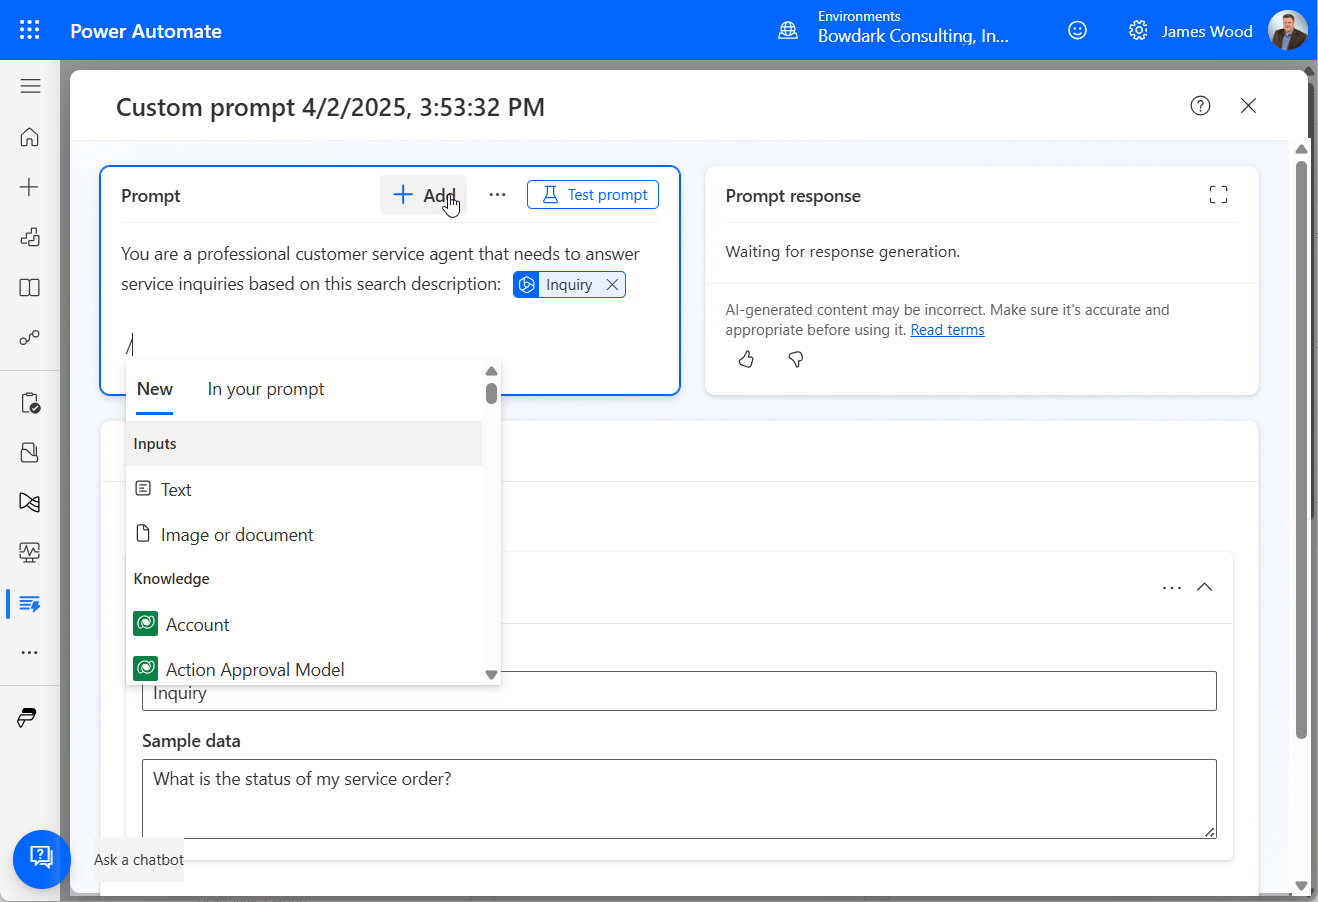Open the Learn book icon in sidebar

pos(30,288)
